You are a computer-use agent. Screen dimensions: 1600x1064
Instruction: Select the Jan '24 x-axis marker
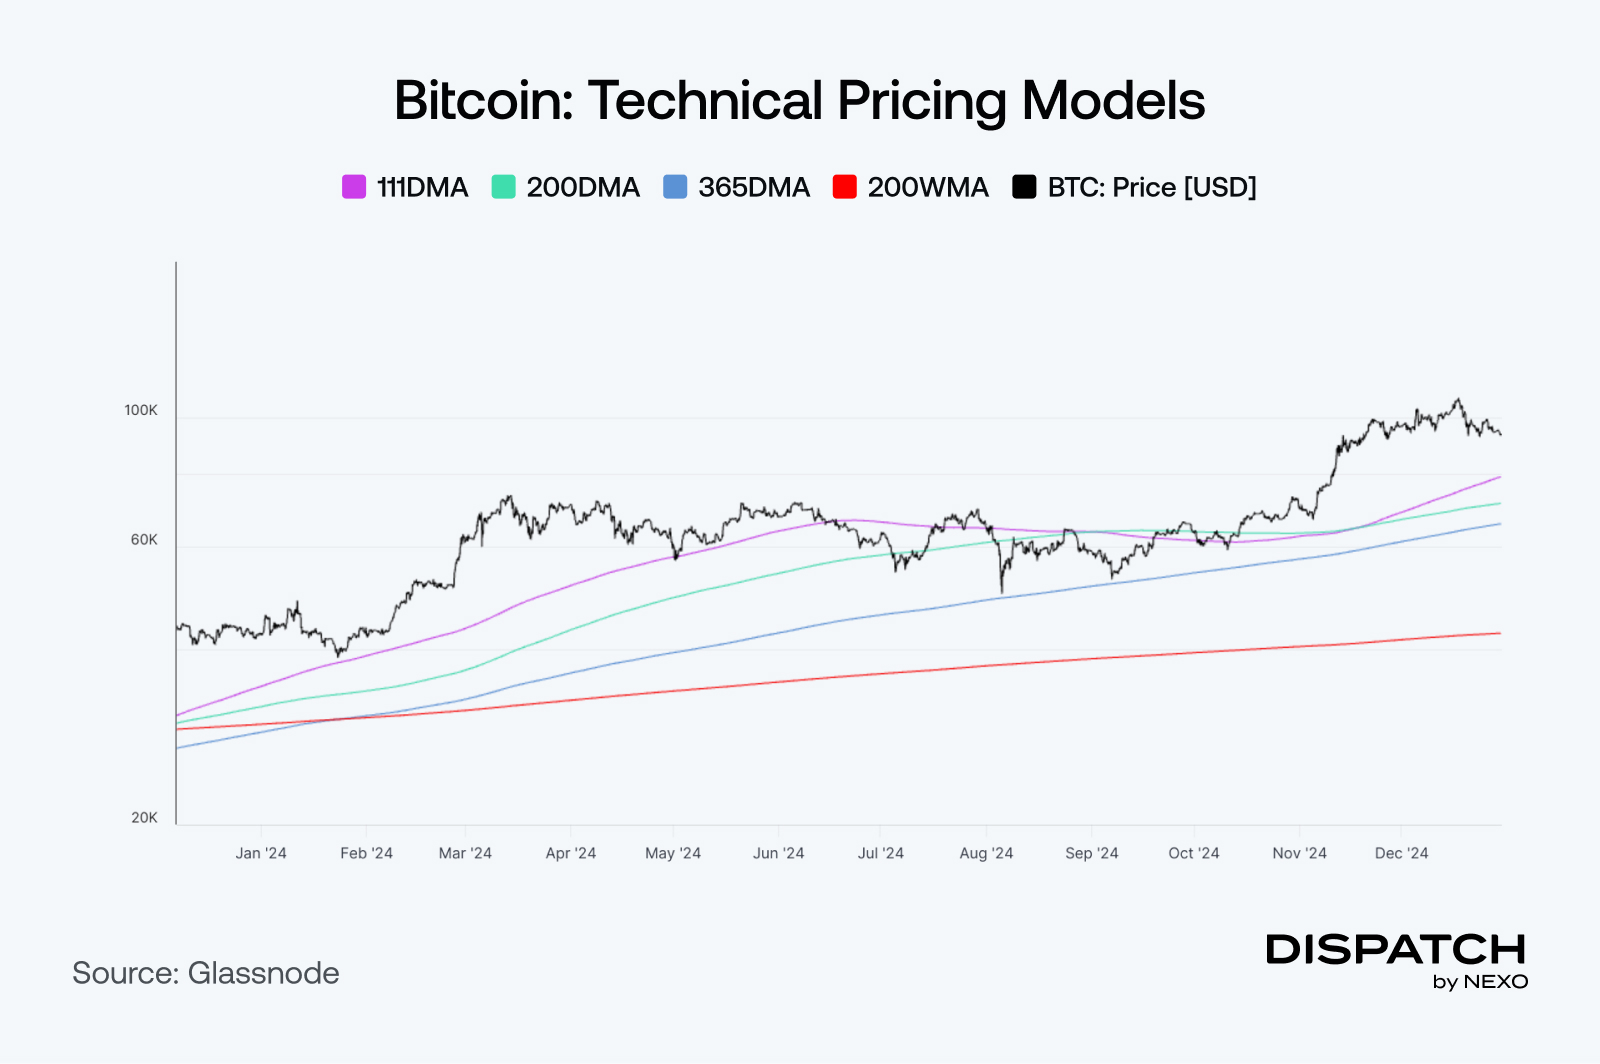click(x=261, y=853)
